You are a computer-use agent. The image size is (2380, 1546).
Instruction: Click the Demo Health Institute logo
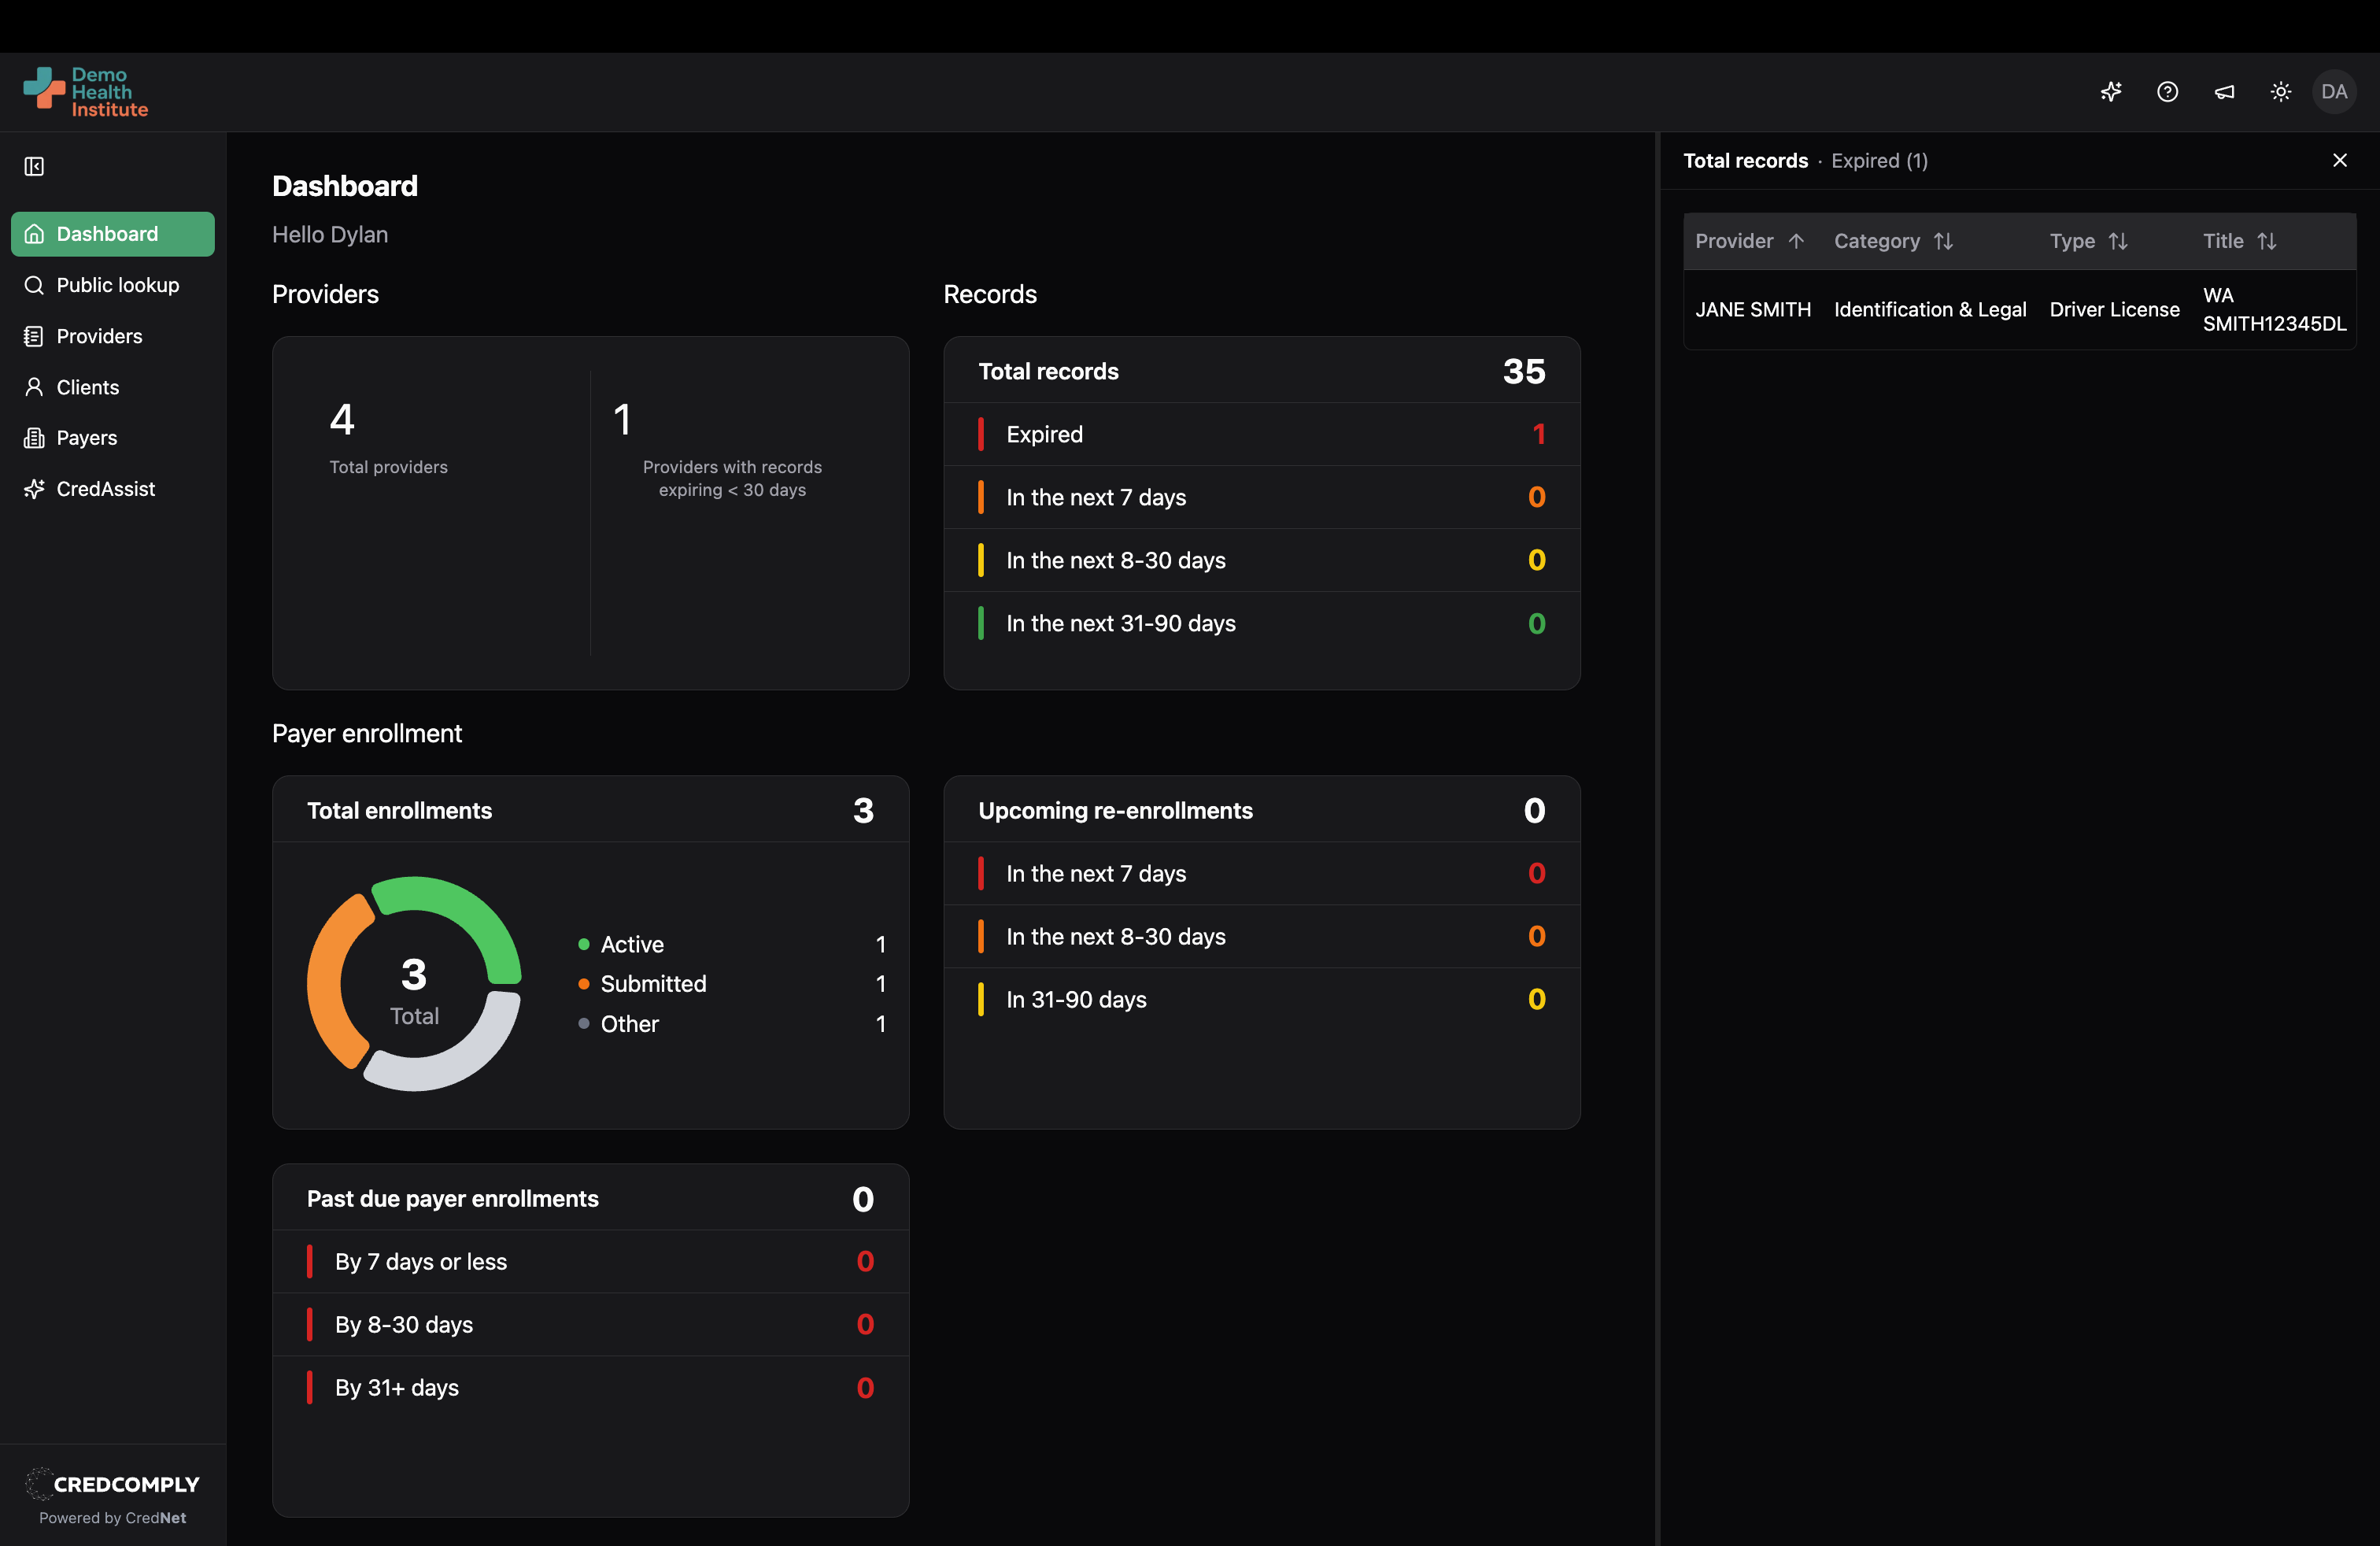tap(86, 92)
